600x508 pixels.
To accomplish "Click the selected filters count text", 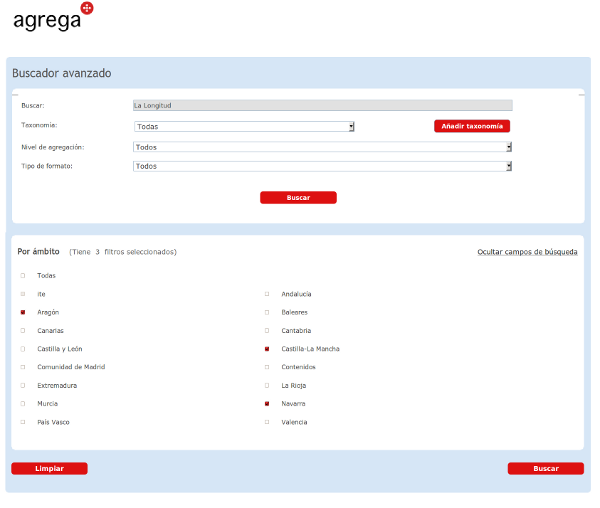I will 123,252.
